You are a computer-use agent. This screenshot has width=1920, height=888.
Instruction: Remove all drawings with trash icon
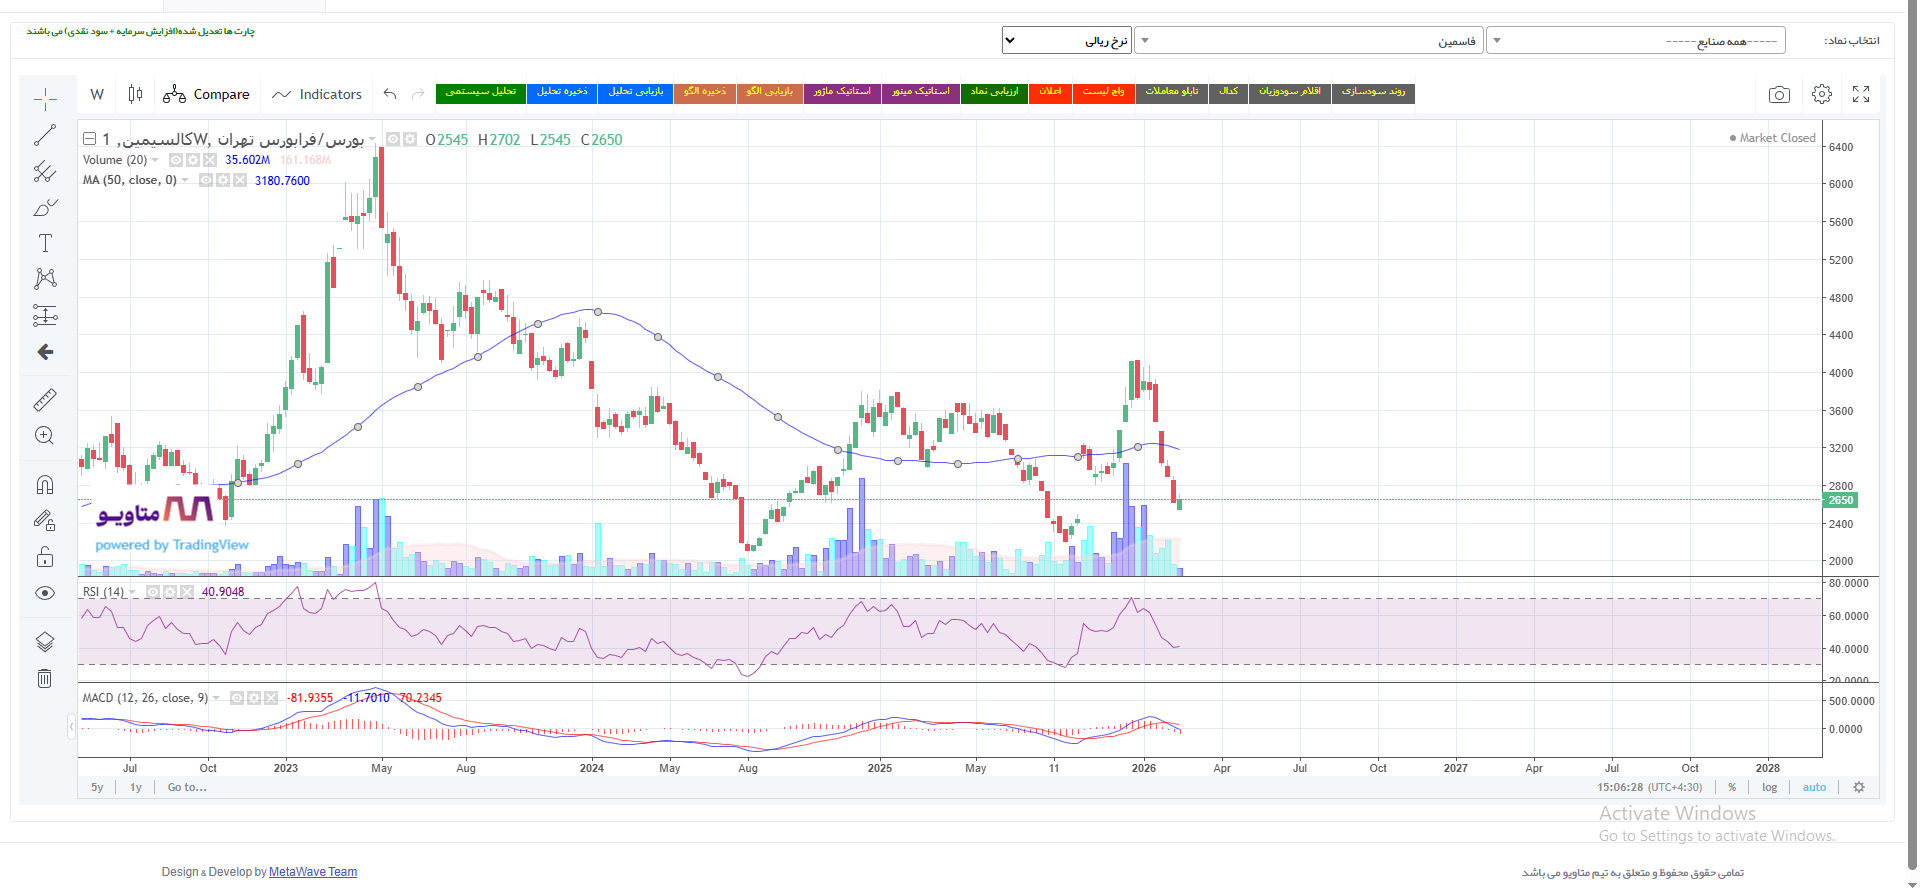(45, 679)
